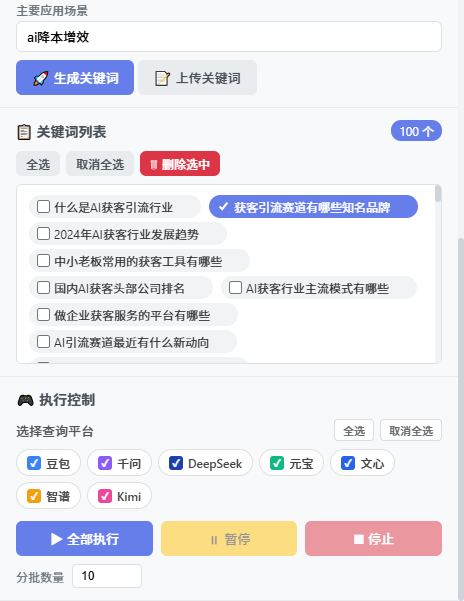Click the 100 个 keyword count badge
464x601 pixels.
coord(416,131)
